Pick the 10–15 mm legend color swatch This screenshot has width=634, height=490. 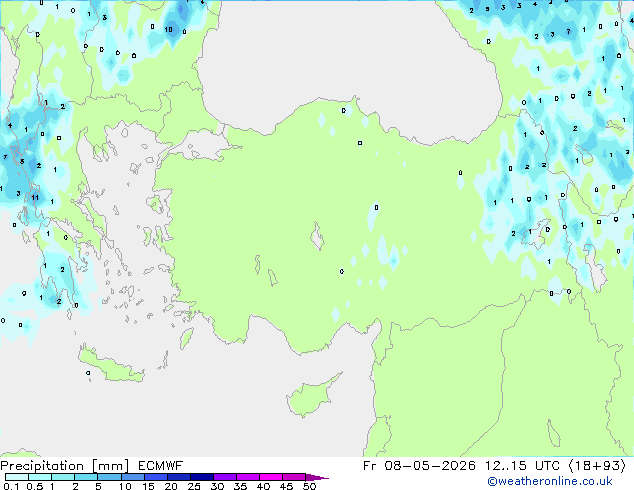click(x=132, y=477)
